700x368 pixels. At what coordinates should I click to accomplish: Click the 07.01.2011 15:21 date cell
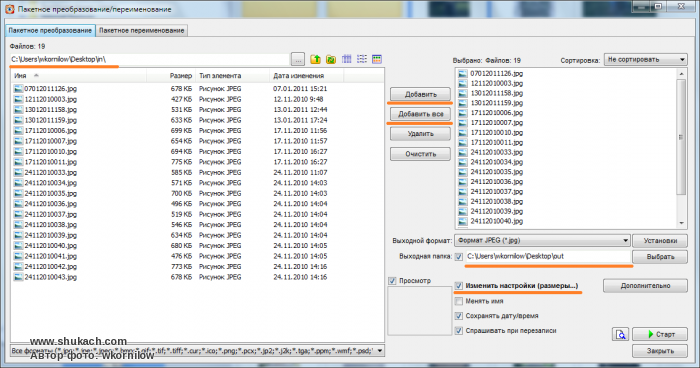(300, 89)
